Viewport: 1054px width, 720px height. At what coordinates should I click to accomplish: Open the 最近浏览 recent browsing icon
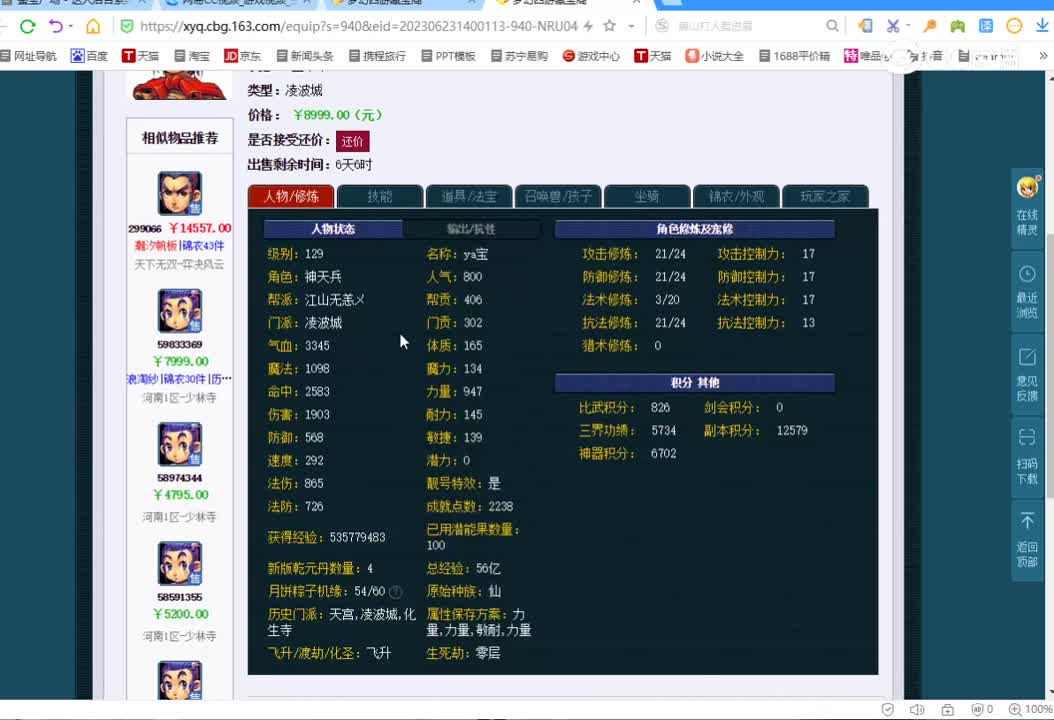(1027, 290)
